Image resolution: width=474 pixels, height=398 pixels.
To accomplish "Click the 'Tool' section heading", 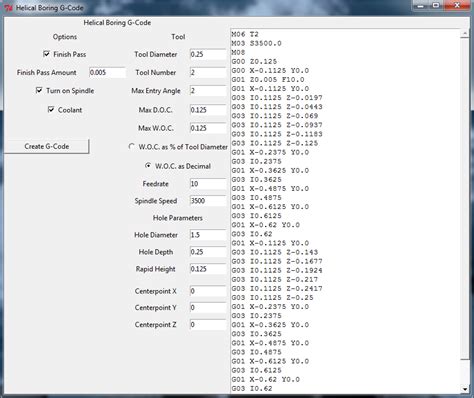I will click(x=178, y=37).
